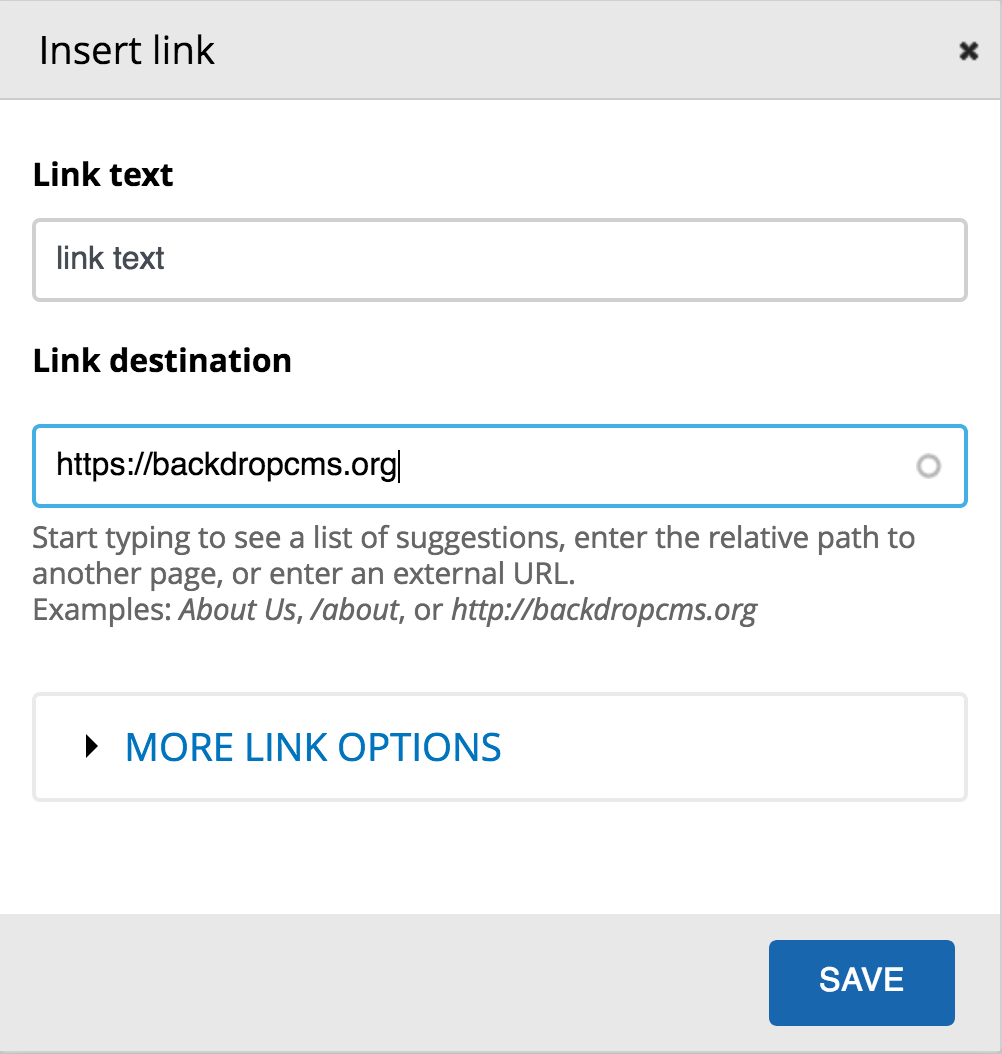The image size is (1002, 1054).
Task: Collapse the More Link Options panel
Action: pos(312,747)
